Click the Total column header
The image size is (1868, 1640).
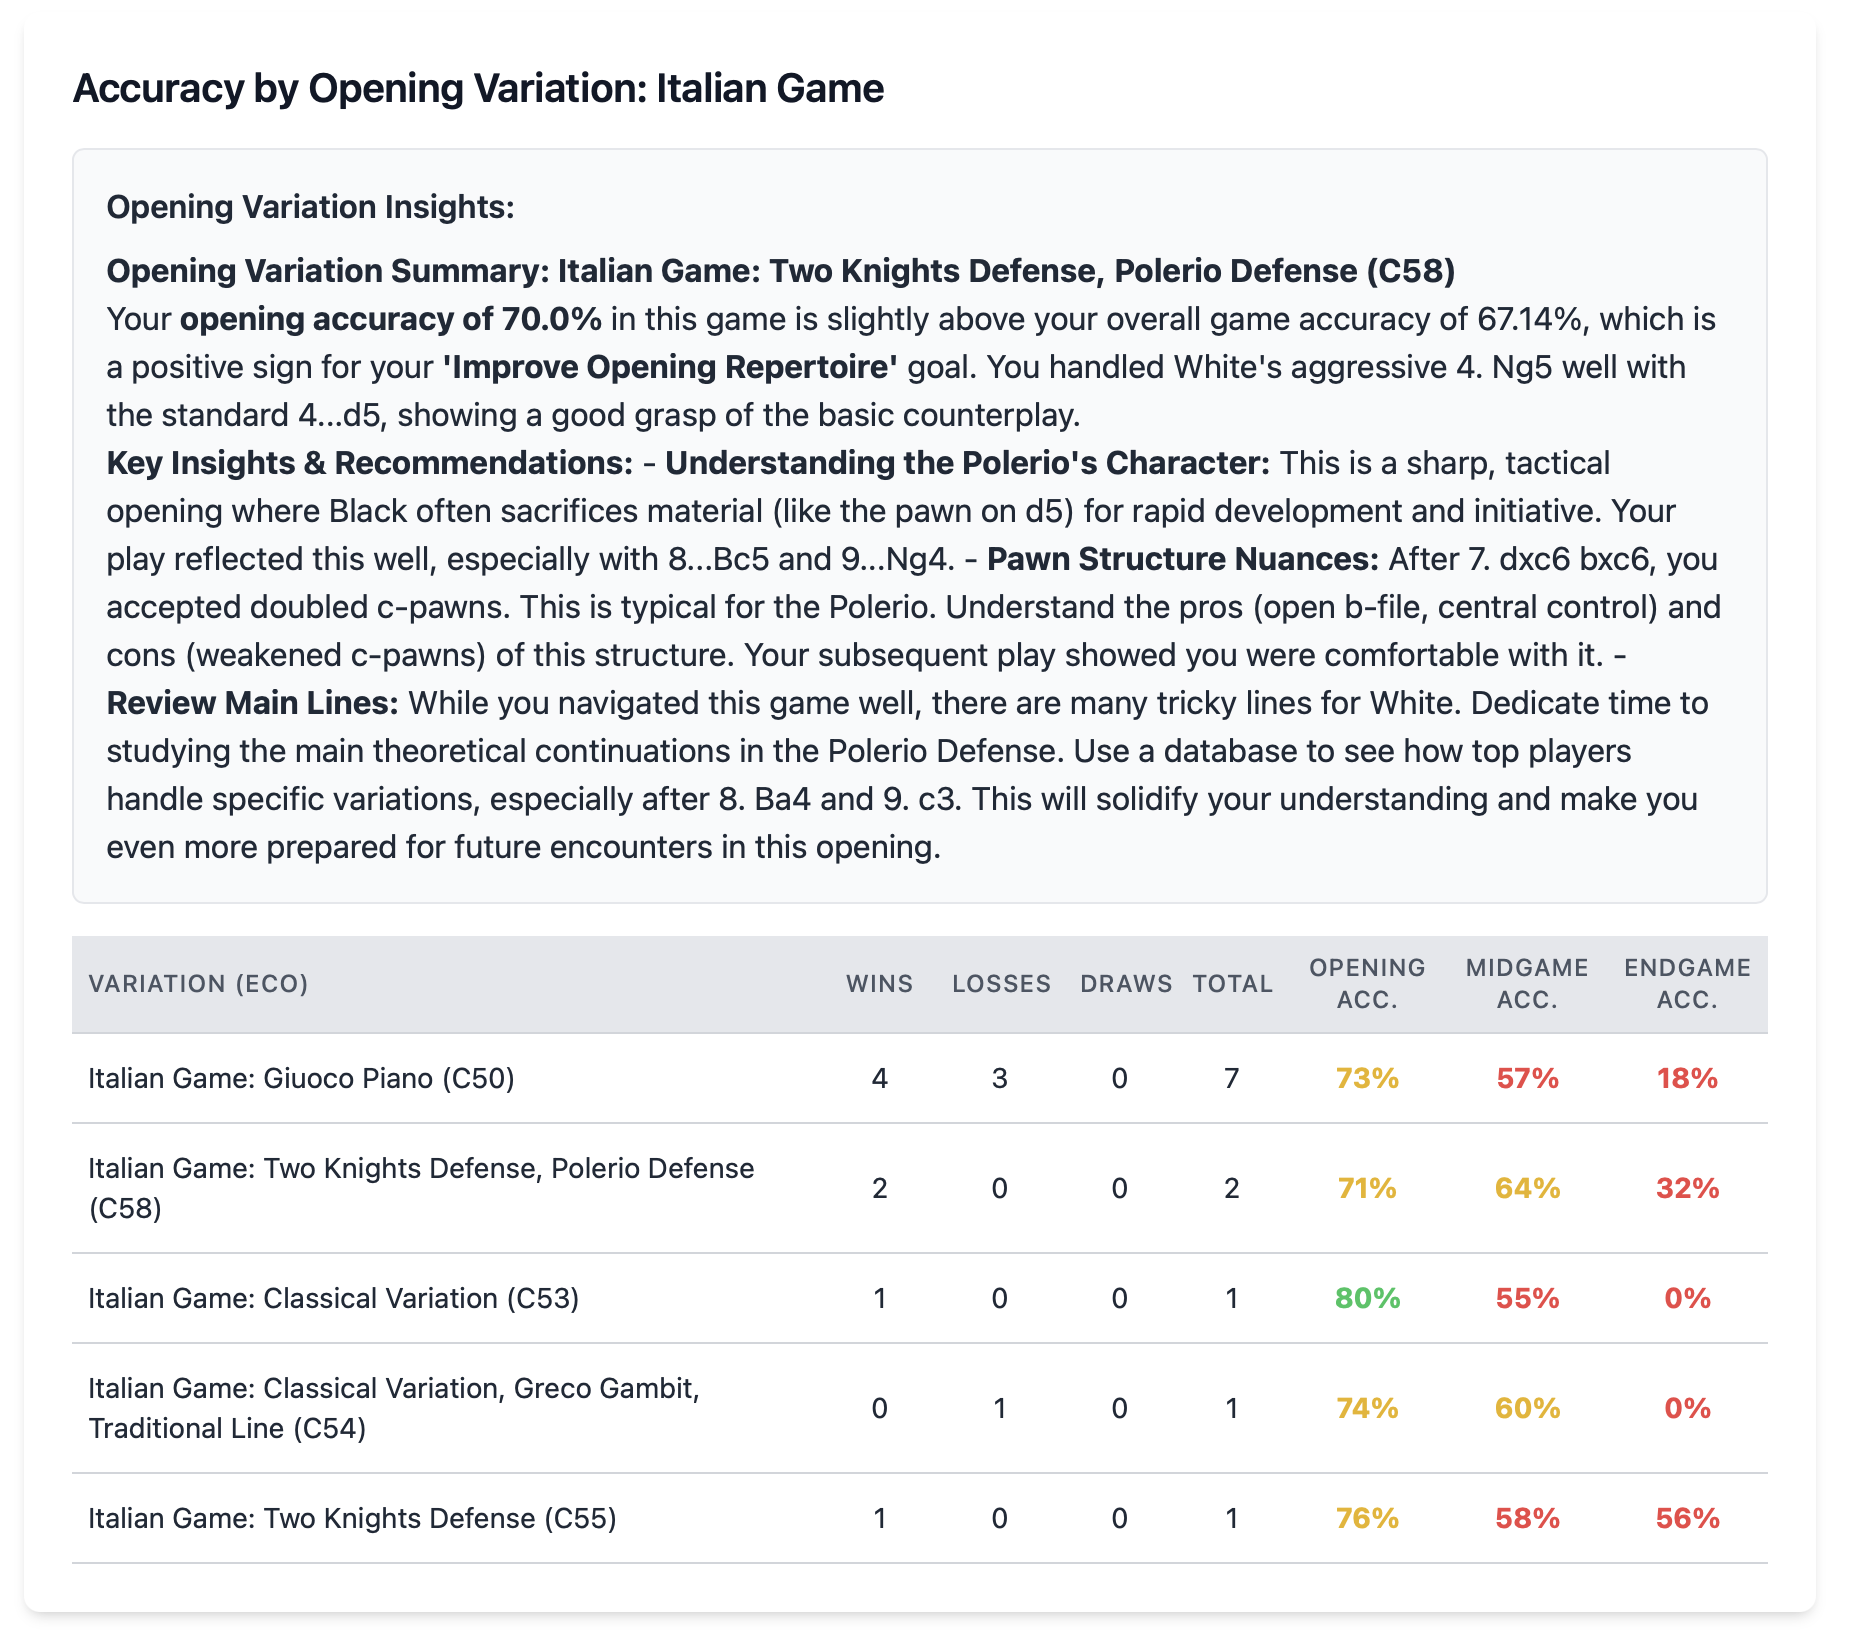pyautogui.click(x=1232, y=984)
